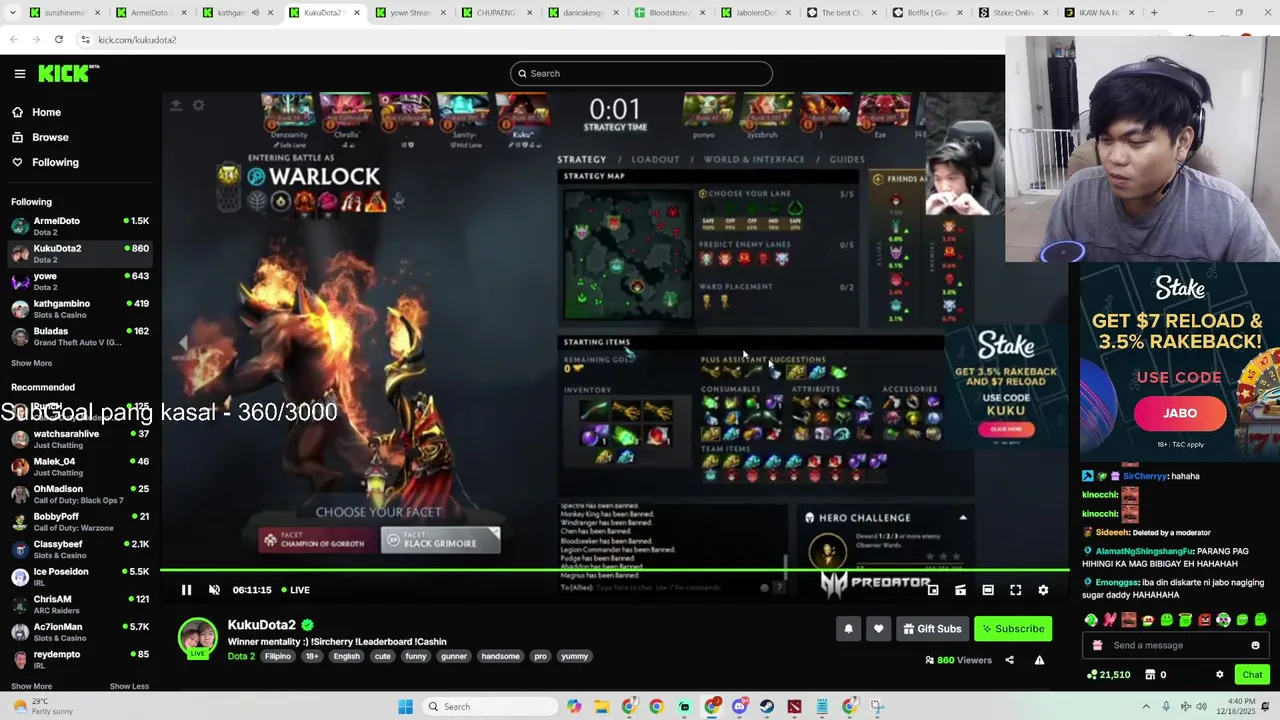Enter fullscreen in video player
The image size is (1280, 720).
pyautogui.click(x=1015, y=590)
